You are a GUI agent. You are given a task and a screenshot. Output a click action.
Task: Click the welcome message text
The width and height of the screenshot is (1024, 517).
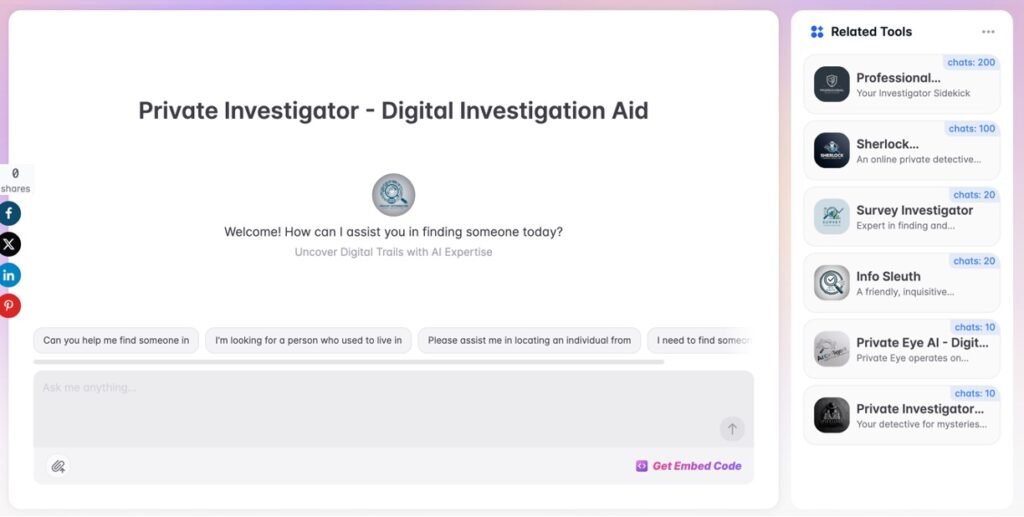point(393,232)
